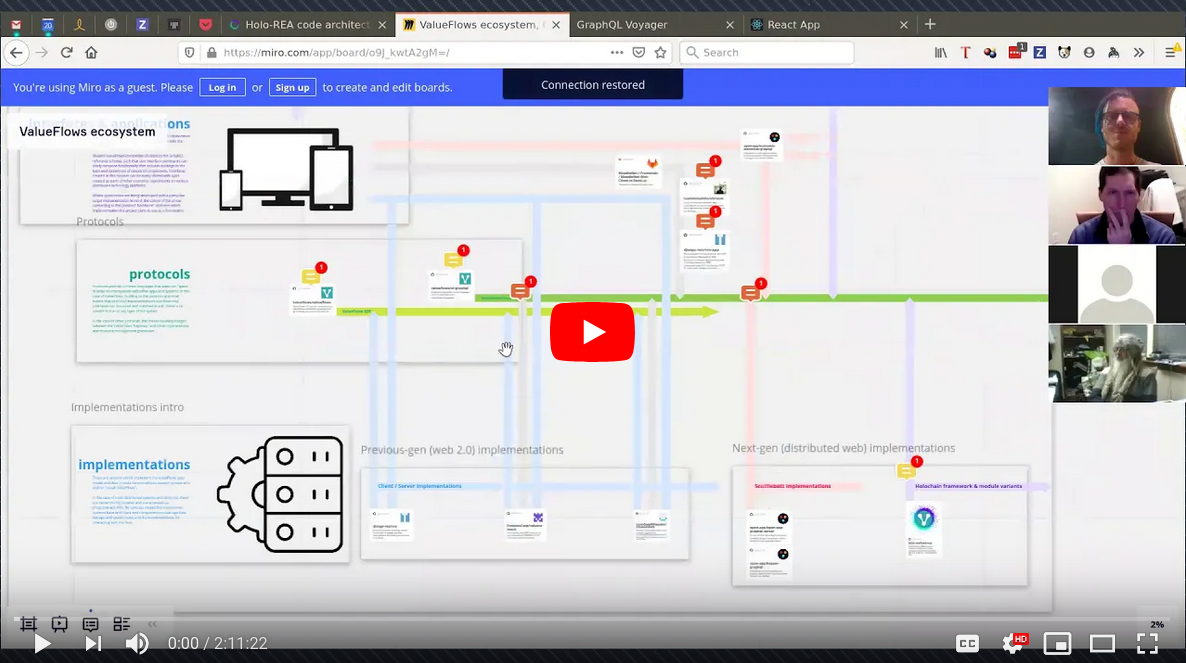Switch to GraphQL Voyager tab
The width and height of the screenshot is (1186, 663).
tap(622, 24)
